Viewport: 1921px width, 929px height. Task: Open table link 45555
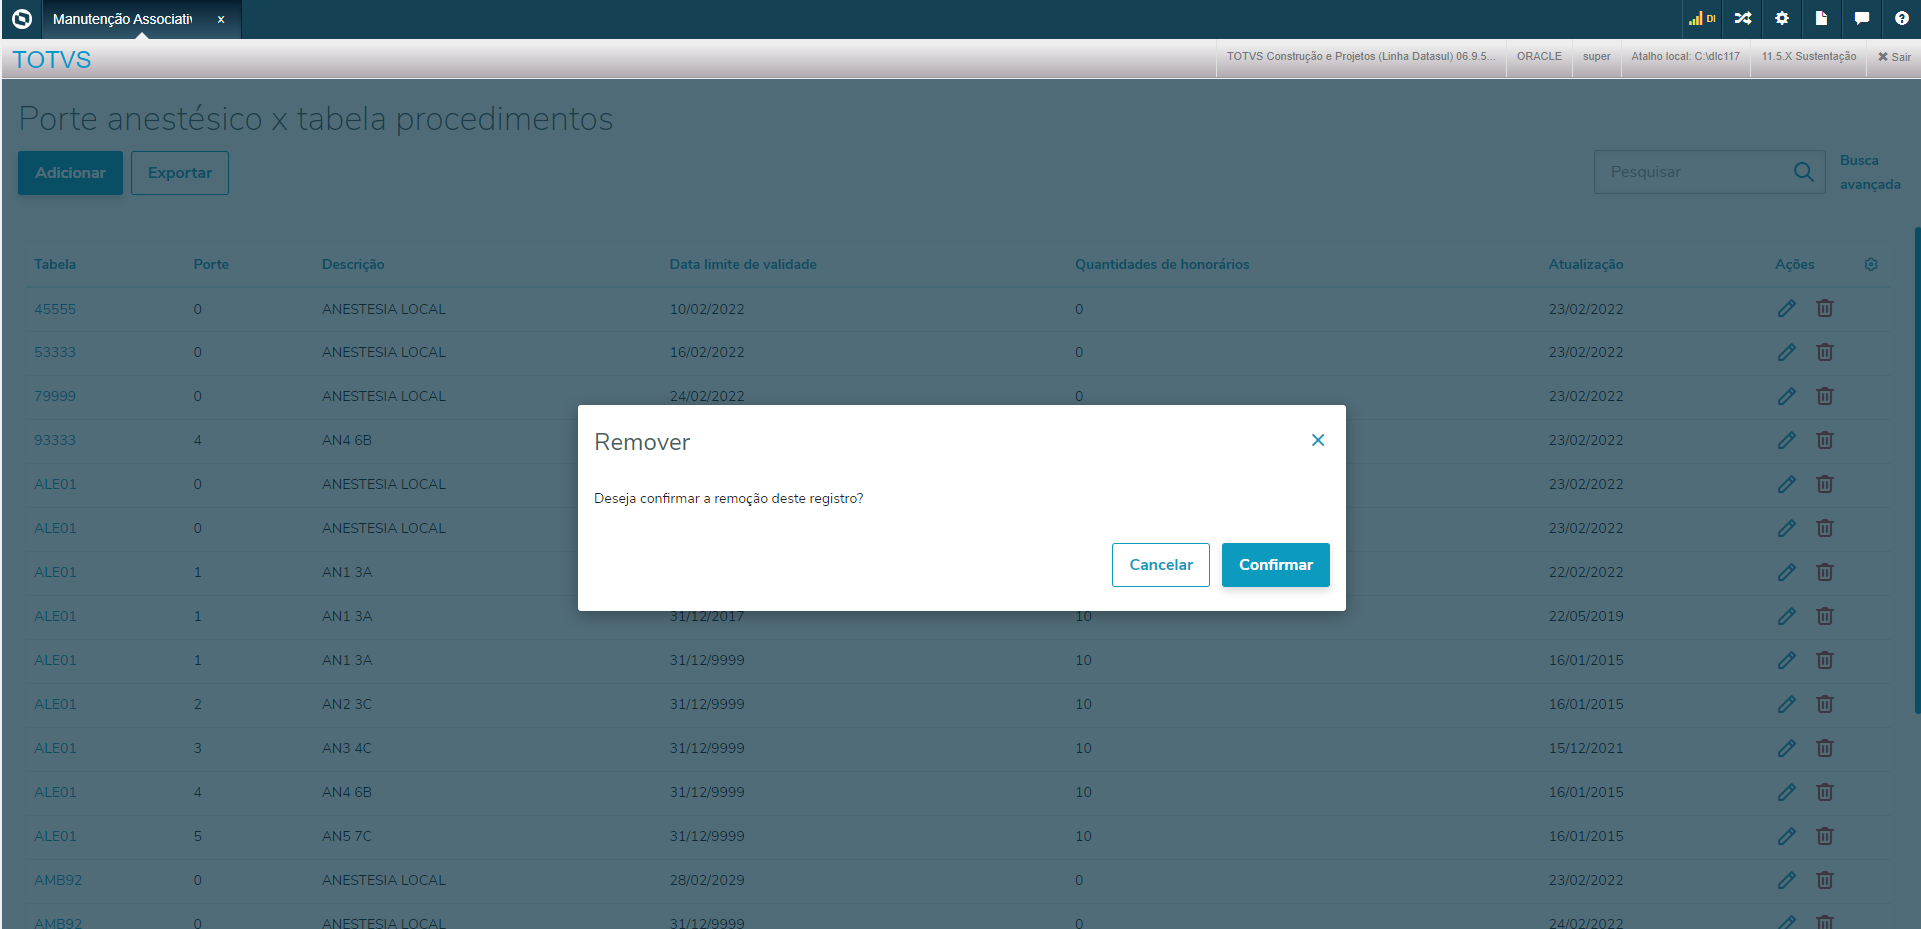(55, 309)
